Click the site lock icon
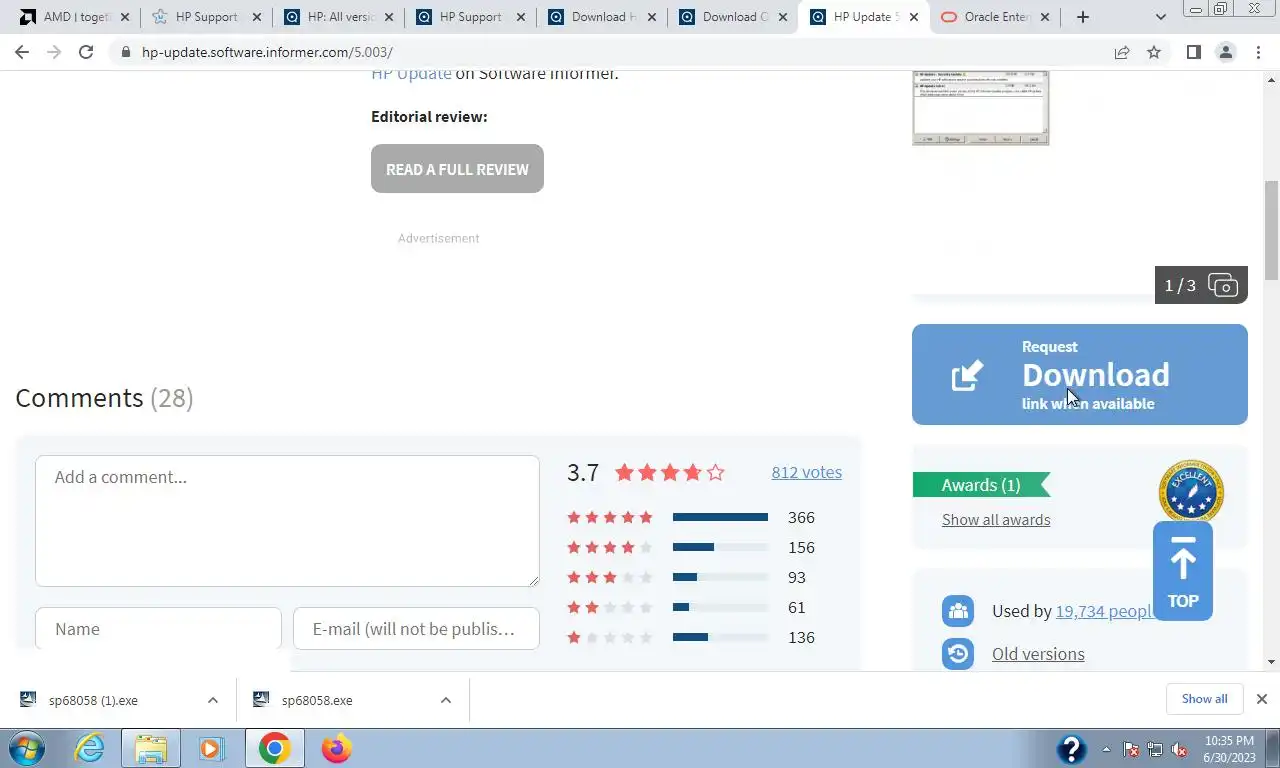1280x768 pixels. point(124,52)
